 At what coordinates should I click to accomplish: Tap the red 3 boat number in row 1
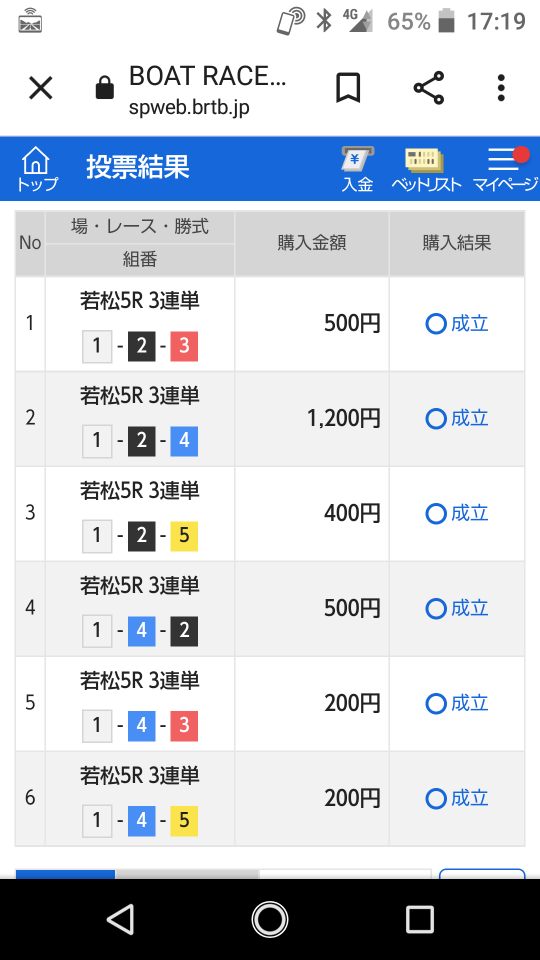coord(184,347)
